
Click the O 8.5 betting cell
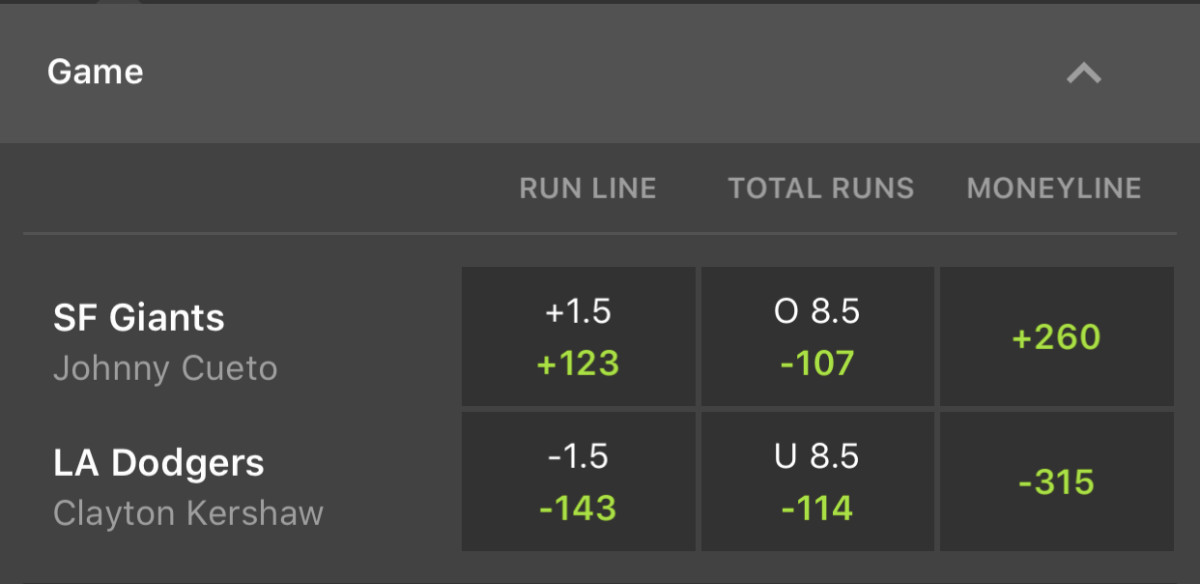tap(818, 311)
